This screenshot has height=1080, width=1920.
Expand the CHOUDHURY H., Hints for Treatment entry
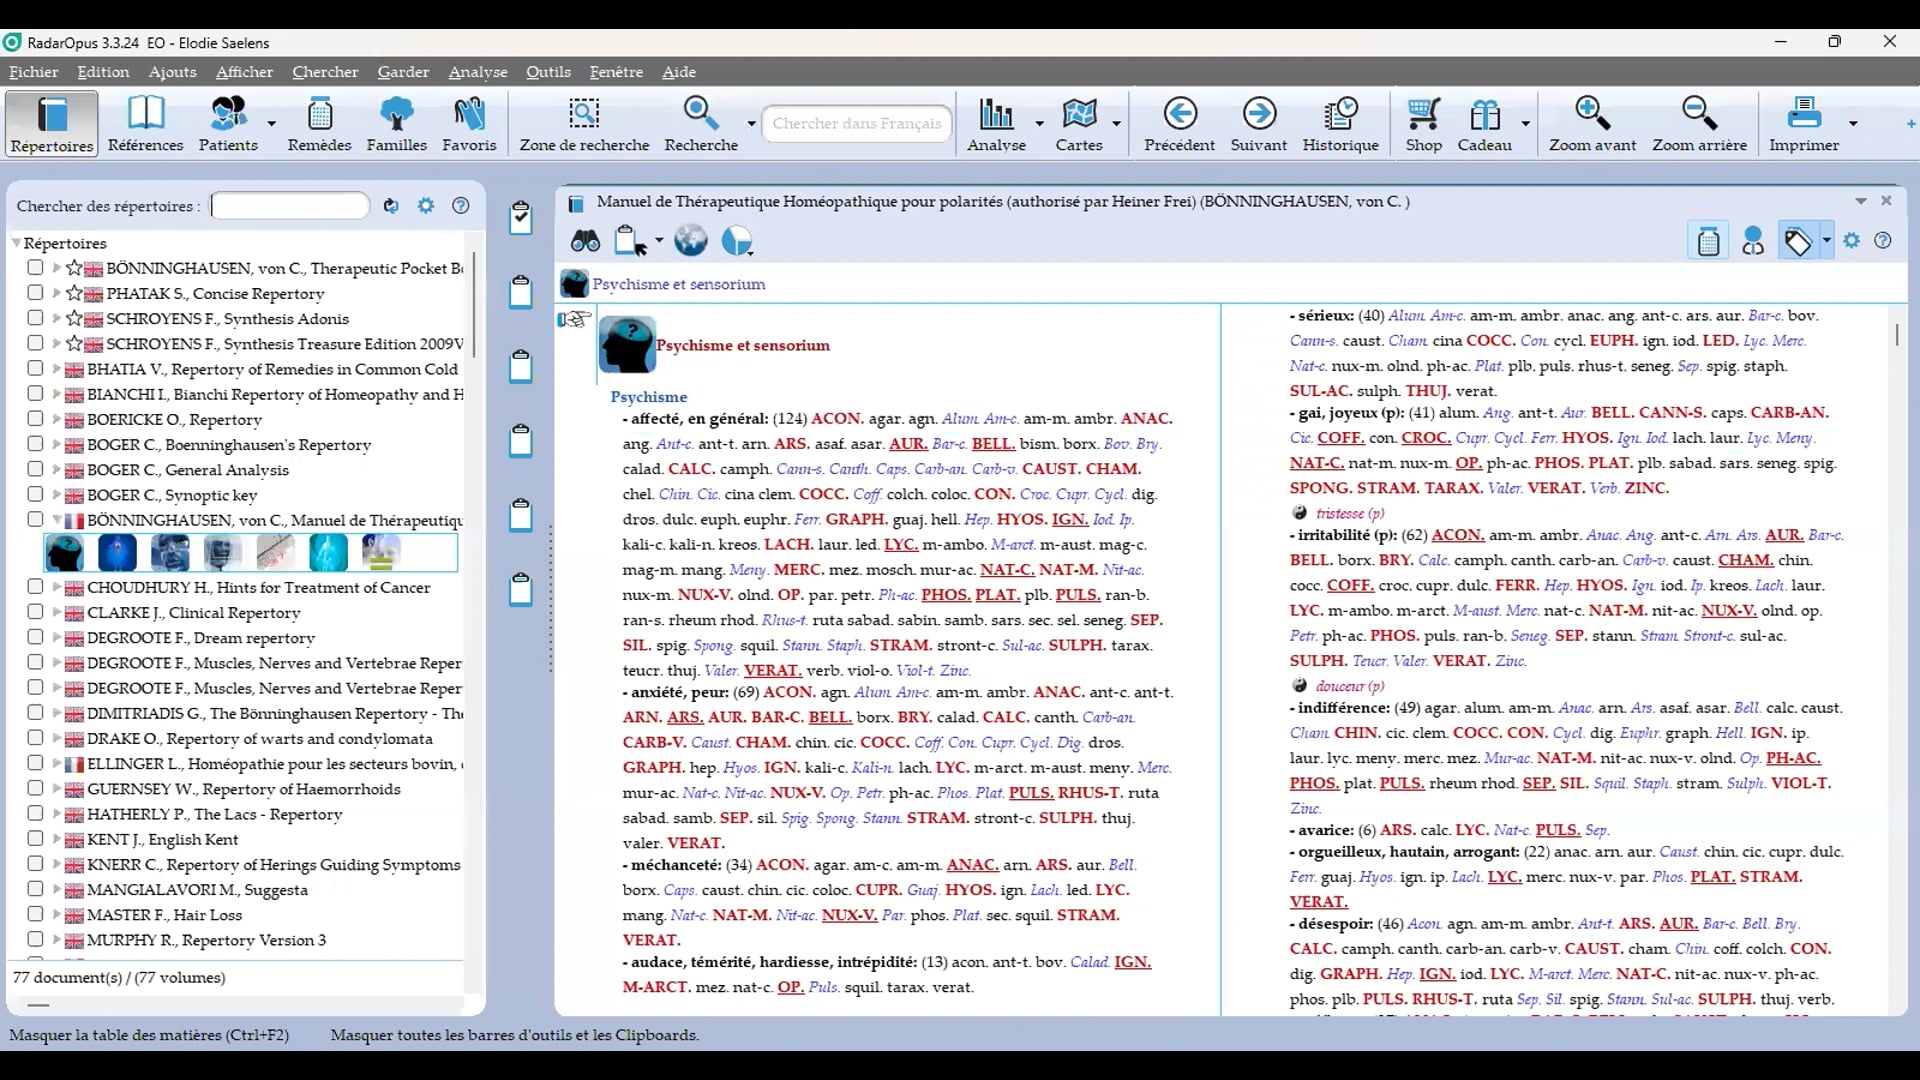(56, 587)
